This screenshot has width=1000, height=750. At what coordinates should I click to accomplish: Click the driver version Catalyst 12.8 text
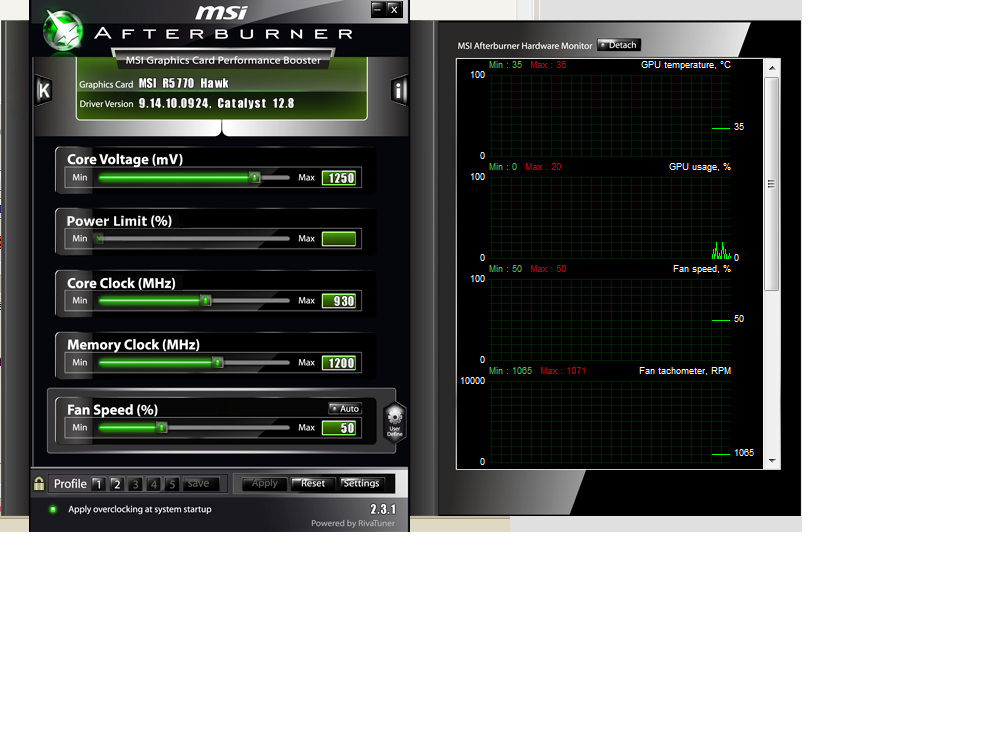pos(217,103)
